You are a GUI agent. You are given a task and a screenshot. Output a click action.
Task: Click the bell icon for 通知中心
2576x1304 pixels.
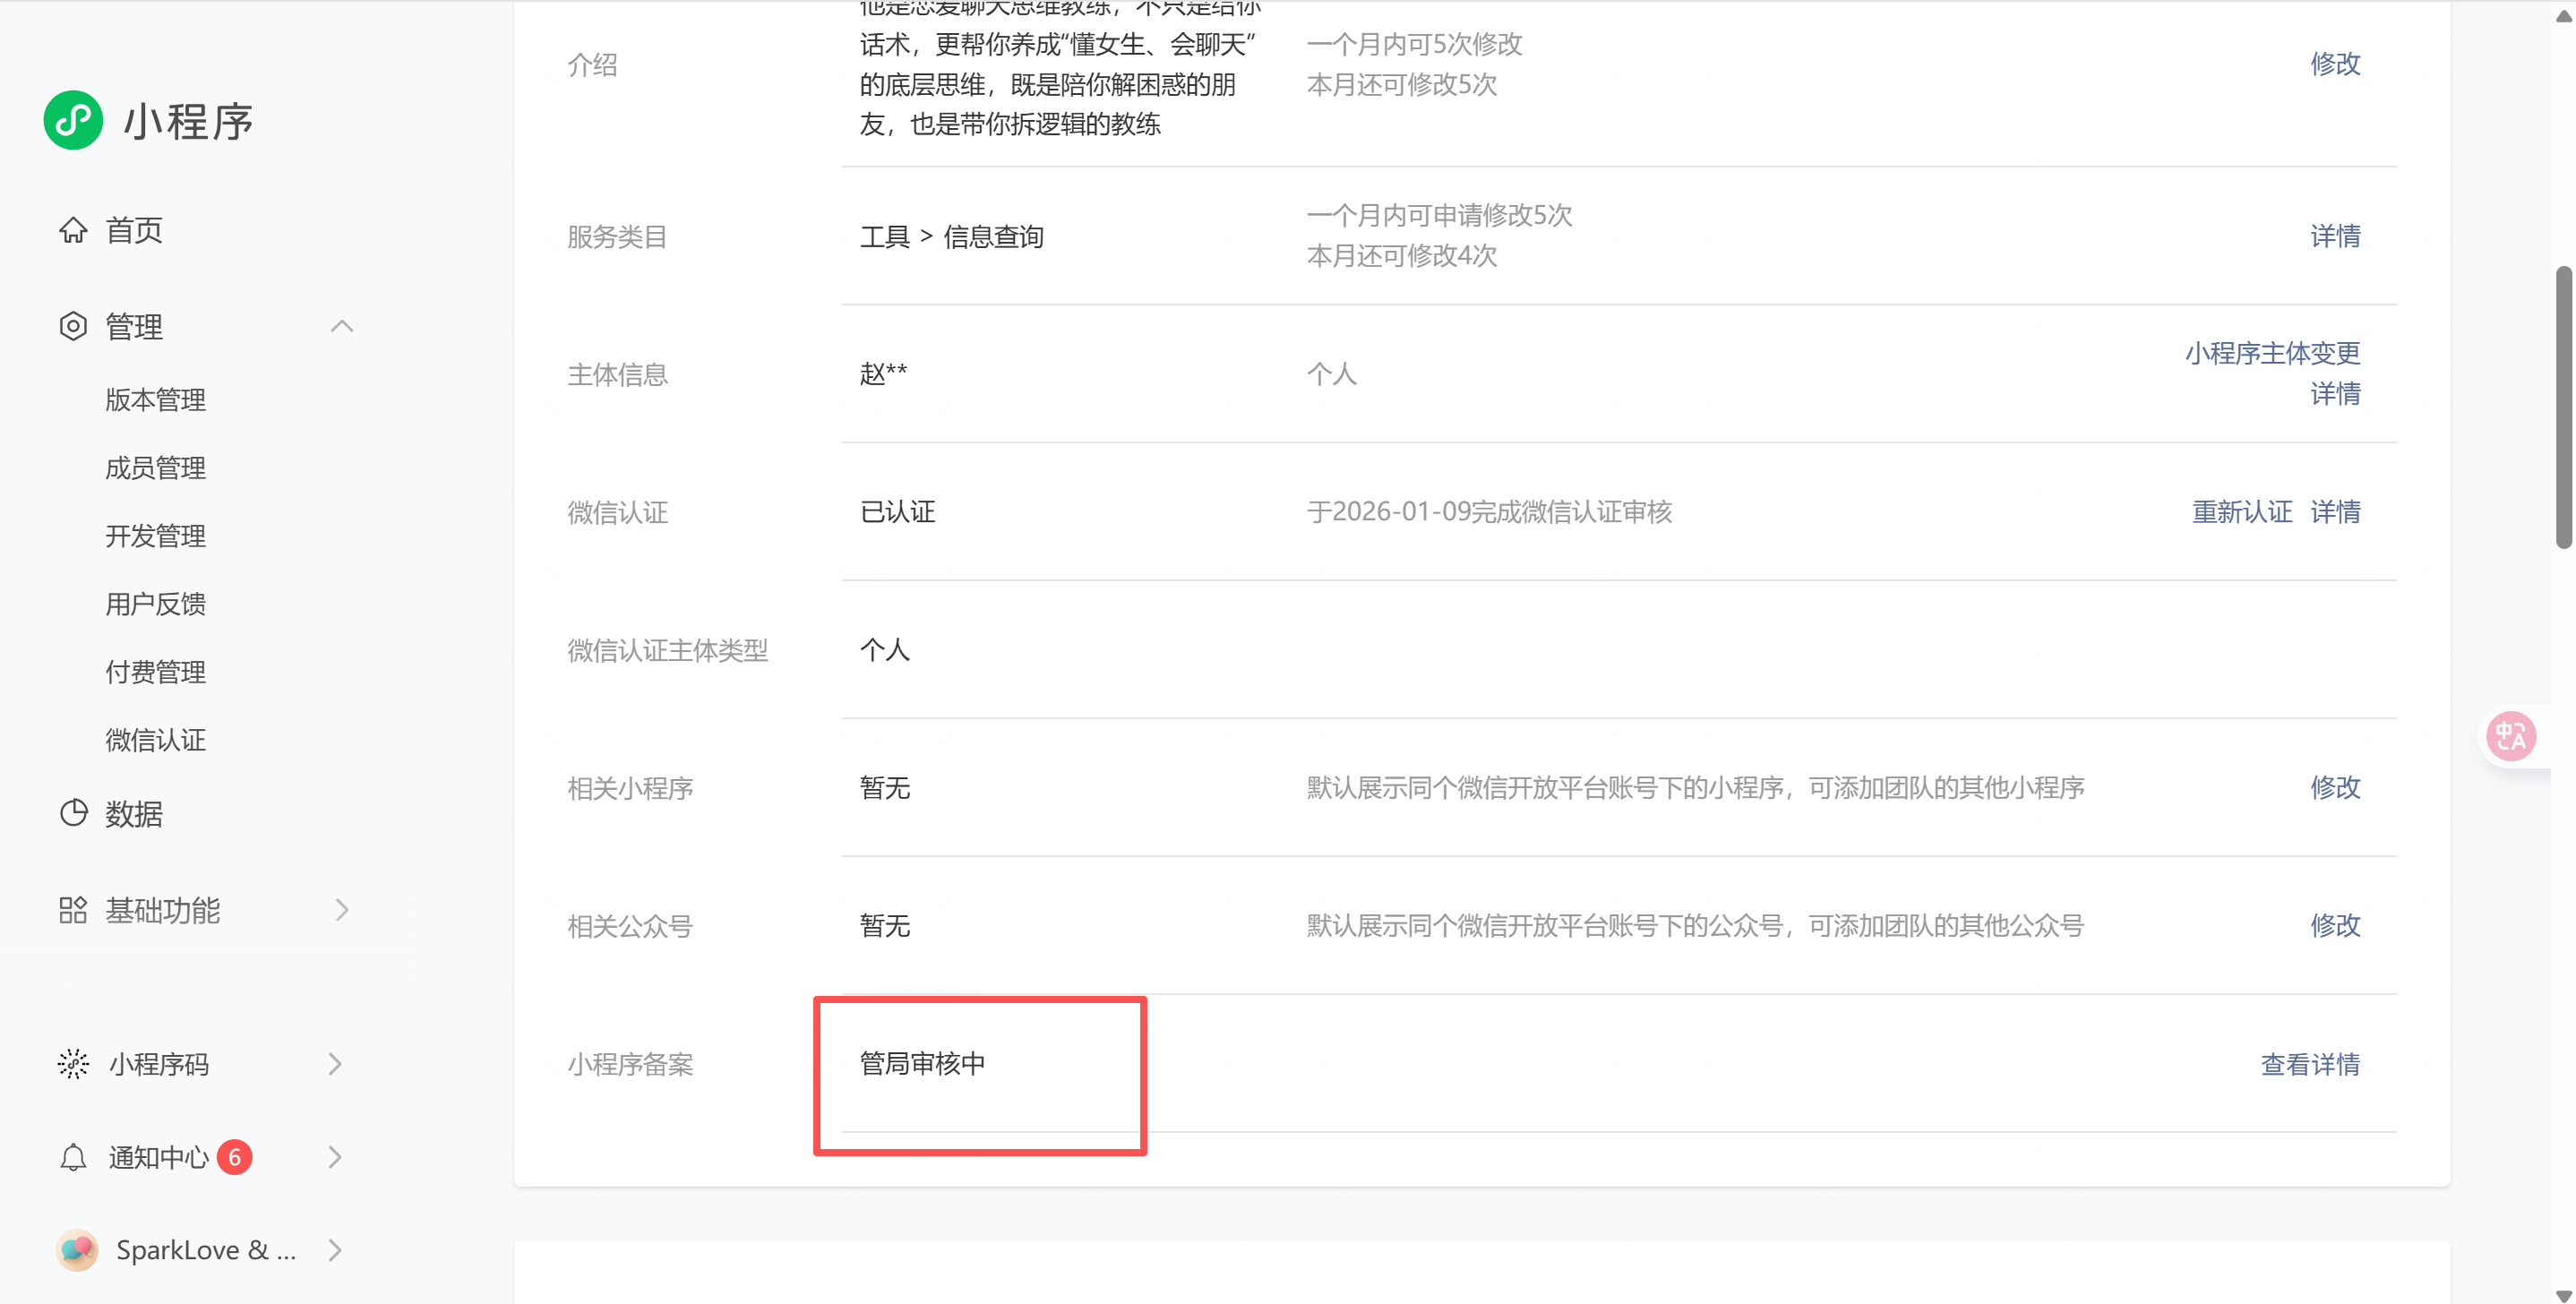[x=73, y=1157]
